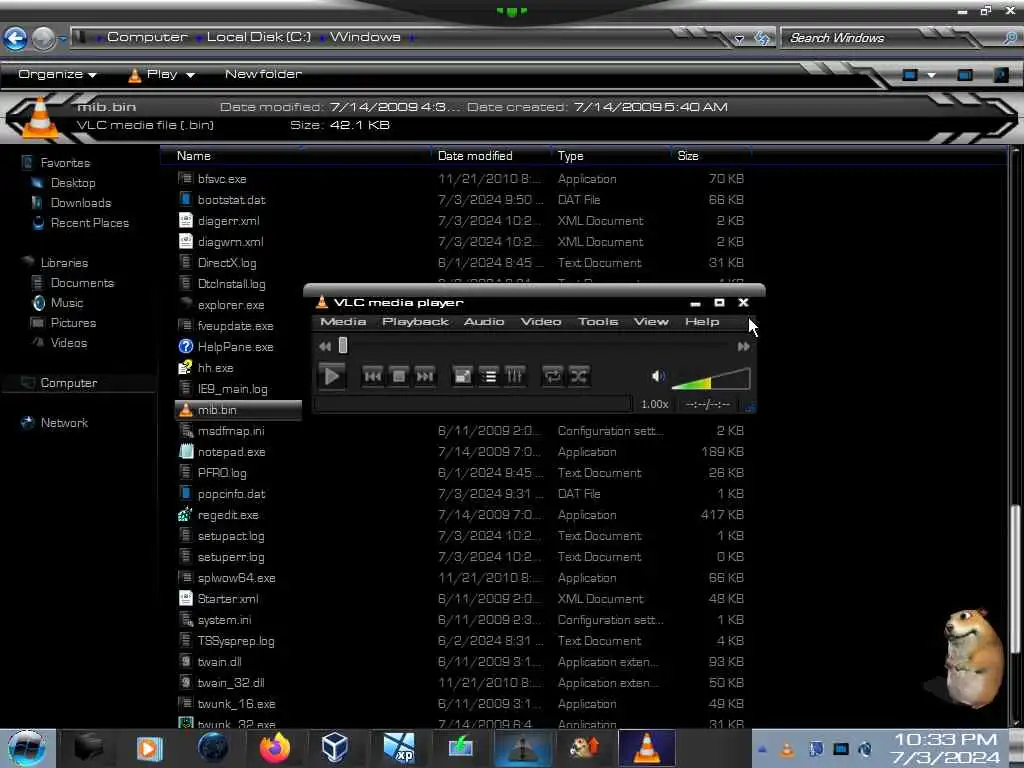Select the notepad.exe file
The height and width of the screenshot is (768, 1024).
coord(231,452)
